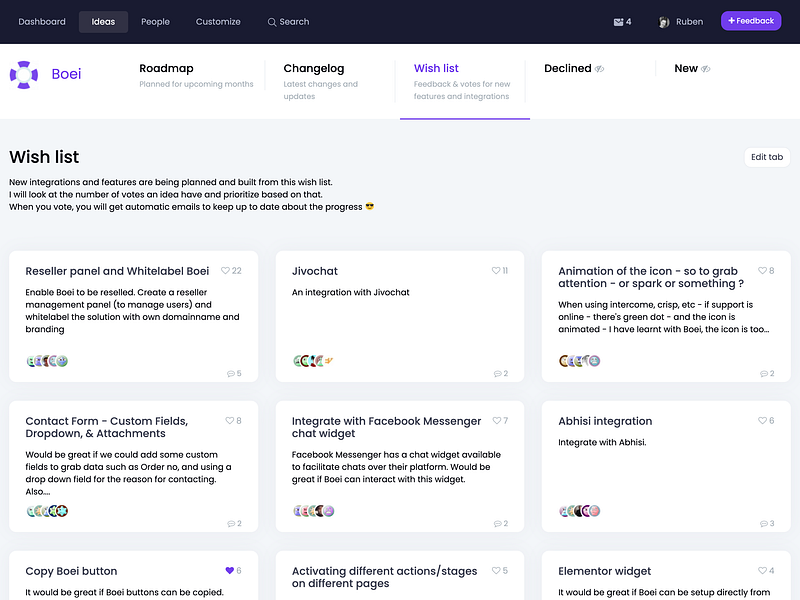
Task: Click the Boei brand name link
Action: coord(66,74)
